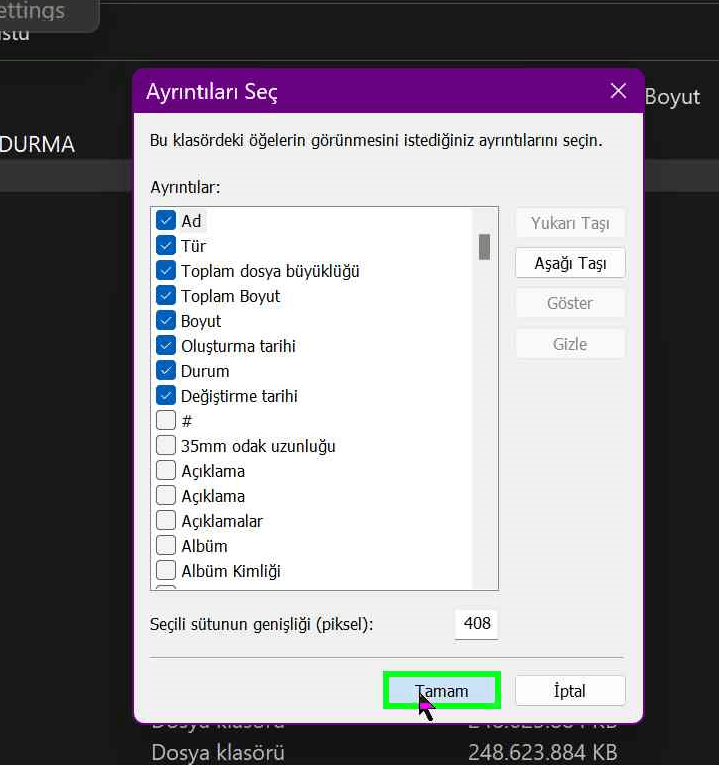Uncheck Toplam dosya büyüklüğü checkbox
The height and width of the screenshot is (765, 719).
[166, 270]
